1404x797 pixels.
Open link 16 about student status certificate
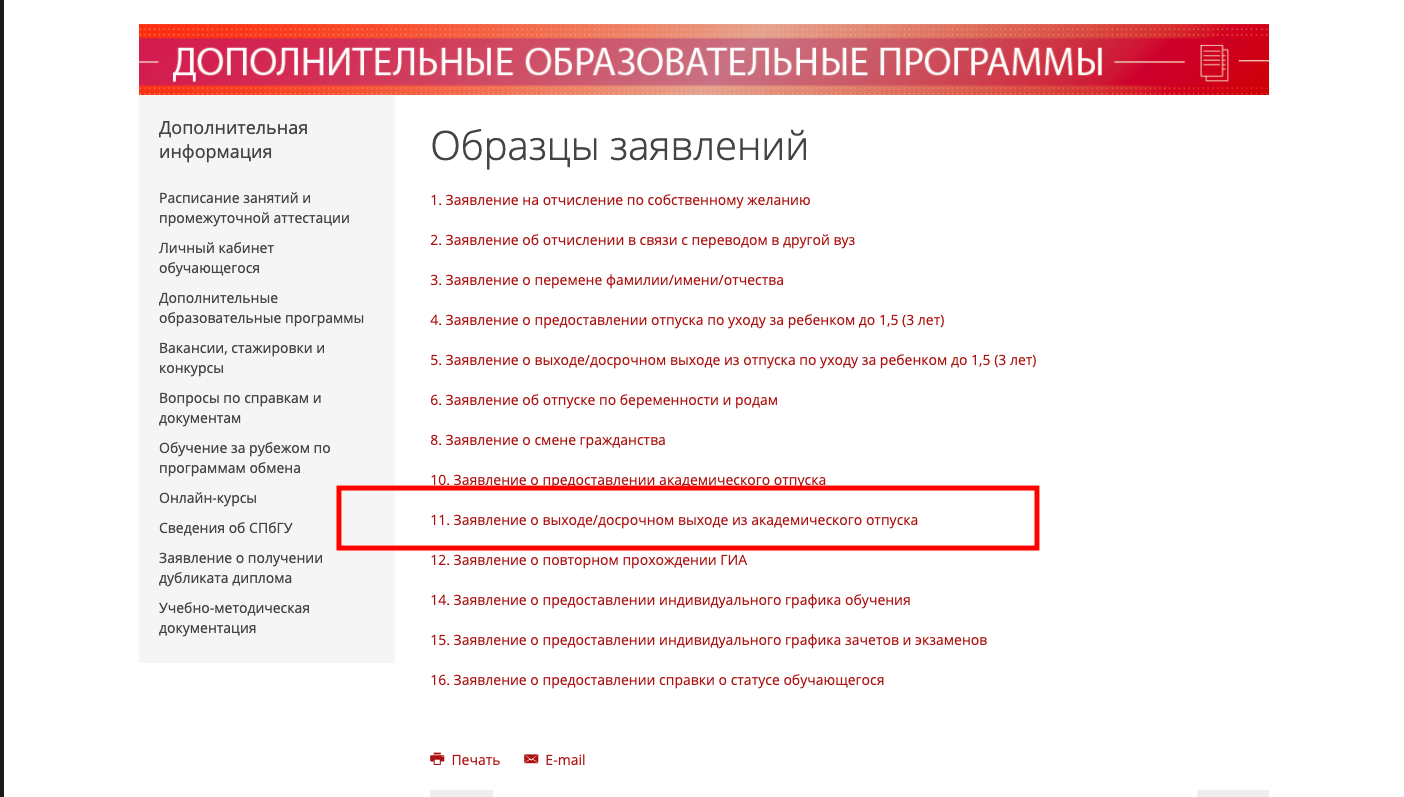tap(657, 680)
